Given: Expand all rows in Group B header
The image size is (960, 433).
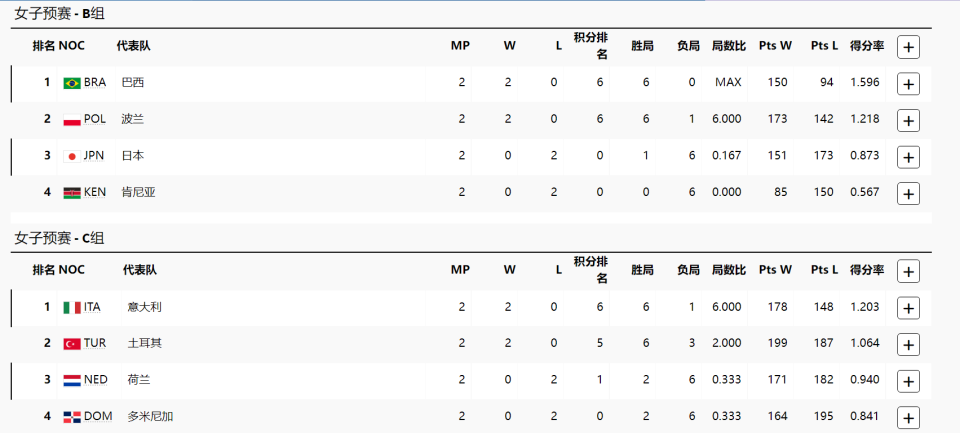Looking at the screenshot, I should click(x=908, y=47).
